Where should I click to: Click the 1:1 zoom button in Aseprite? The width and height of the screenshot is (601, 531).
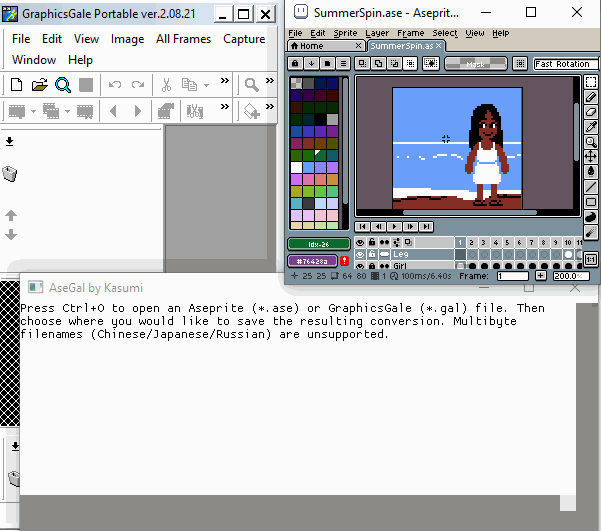pyautogui.click(x=591, y=260)
